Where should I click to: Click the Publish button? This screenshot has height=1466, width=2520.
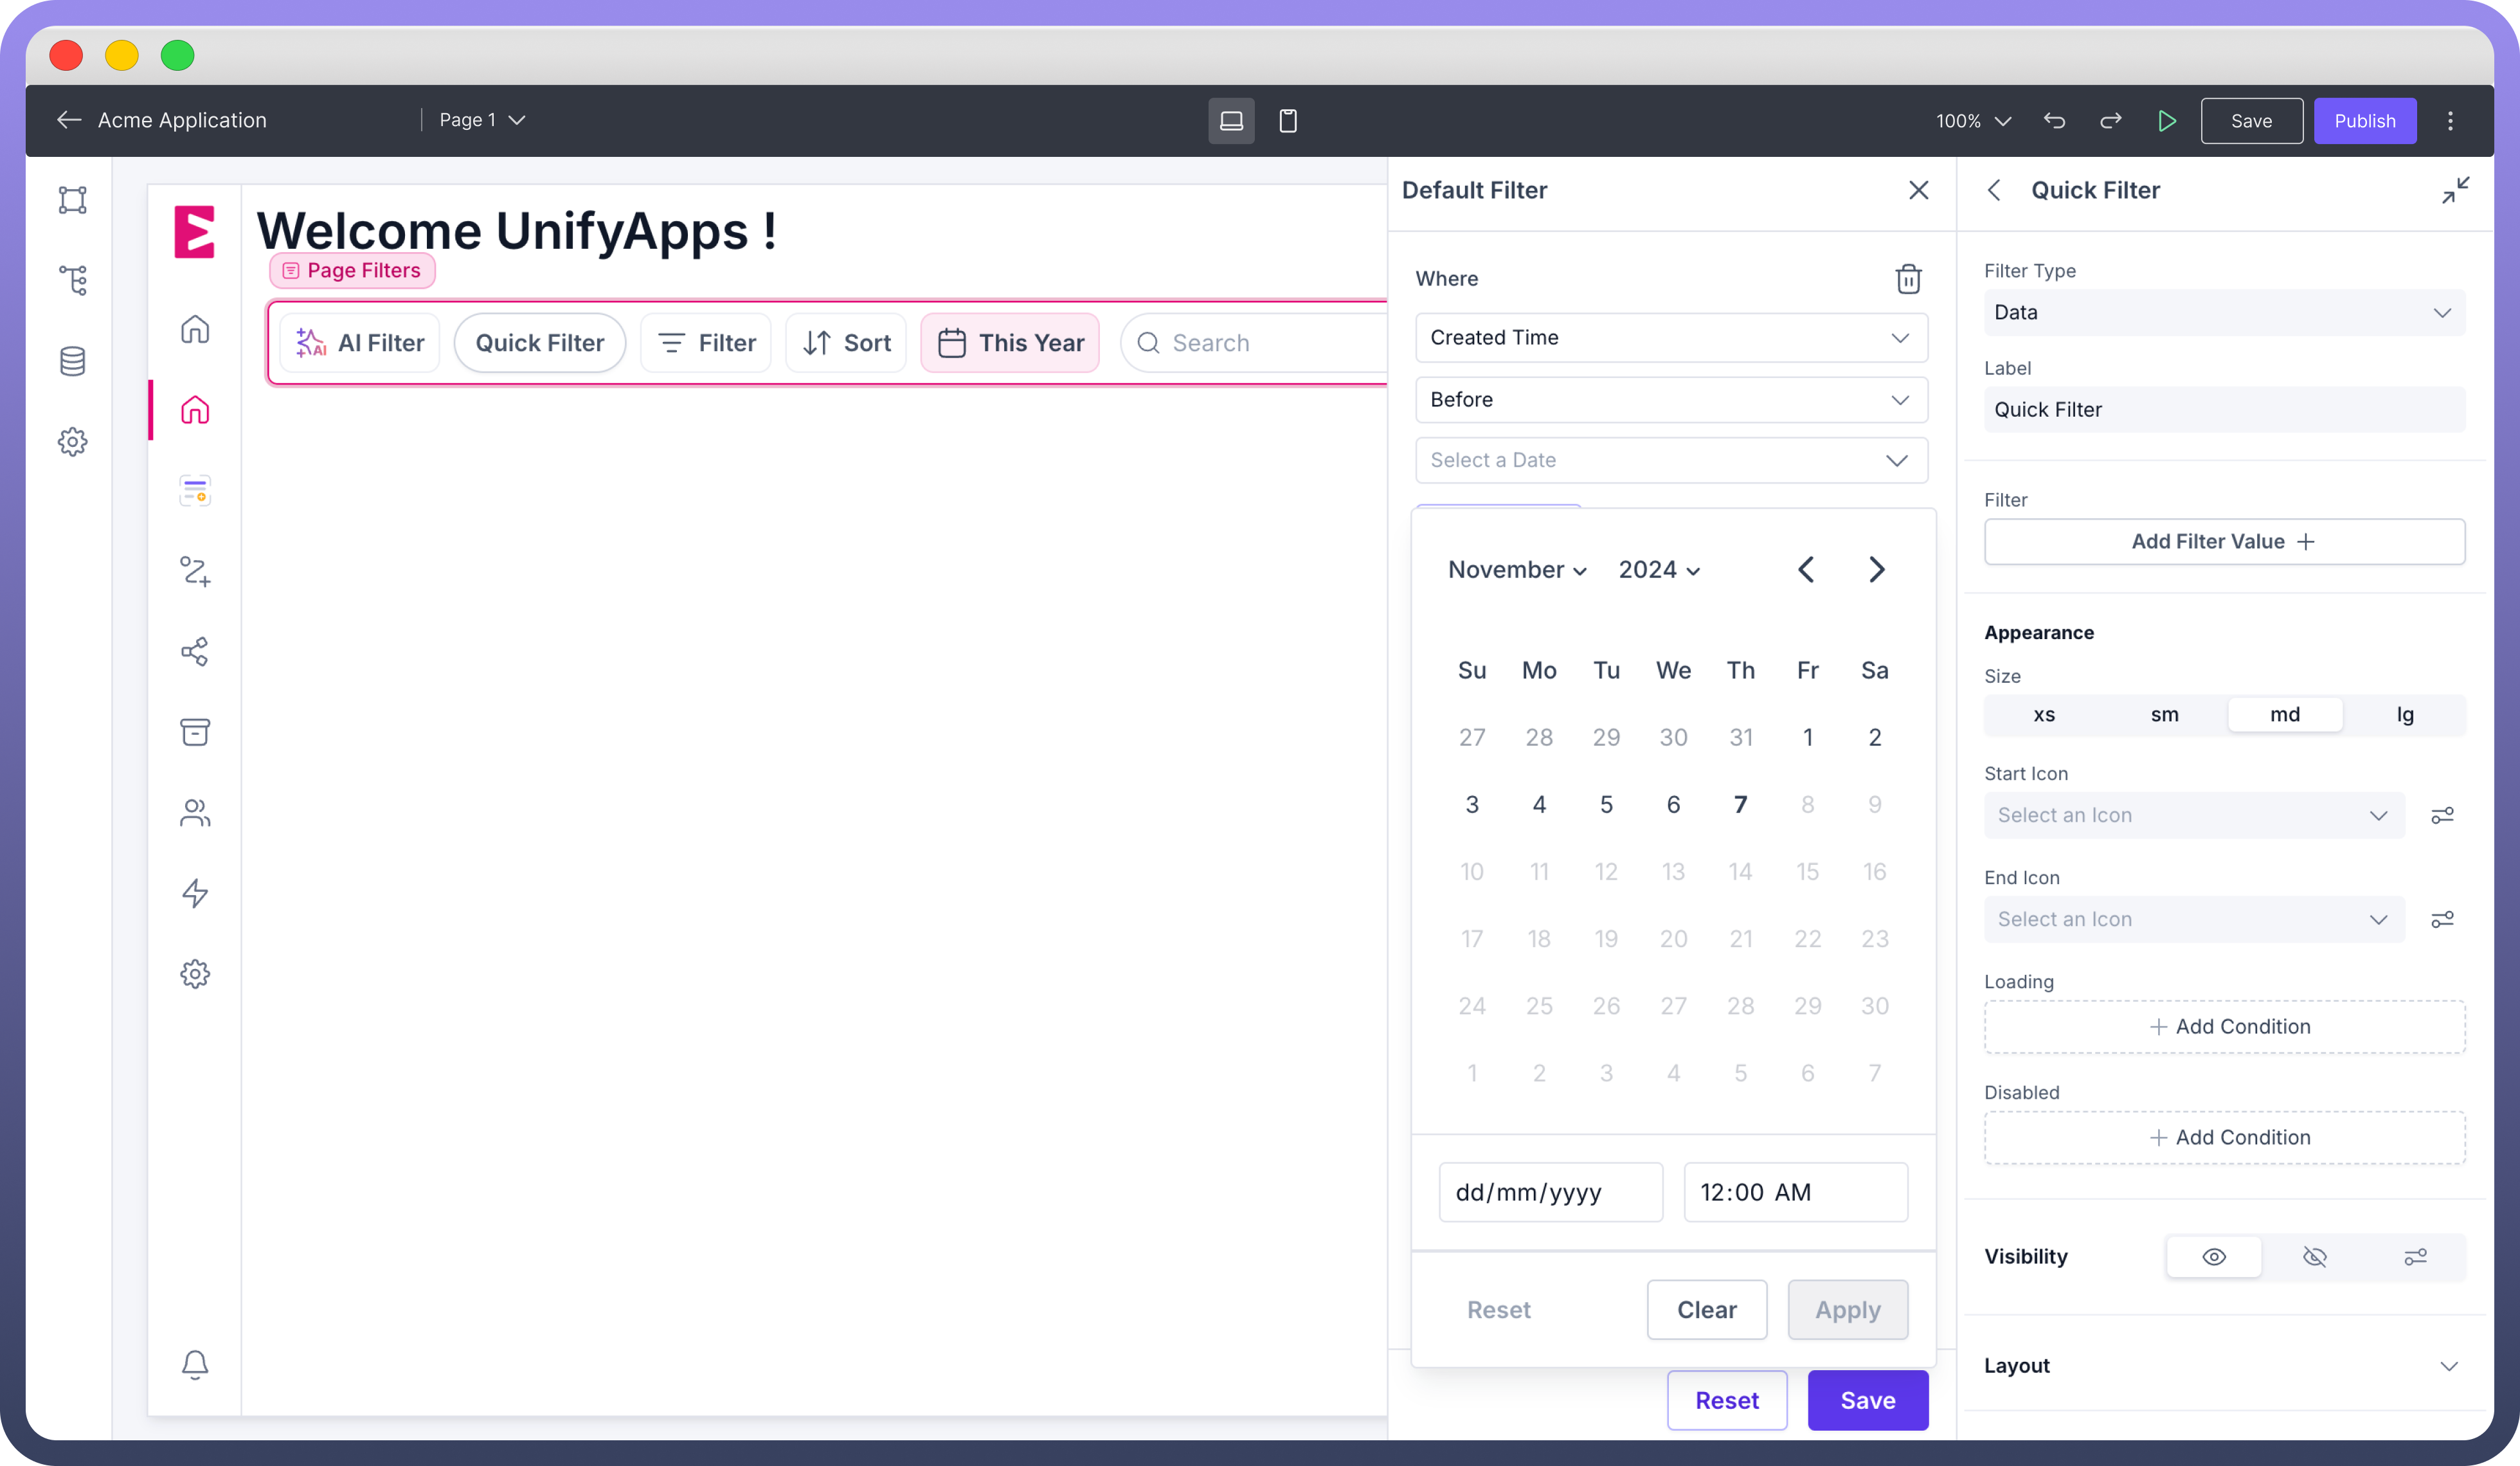pyautogui.click(x=2364, y=121)
